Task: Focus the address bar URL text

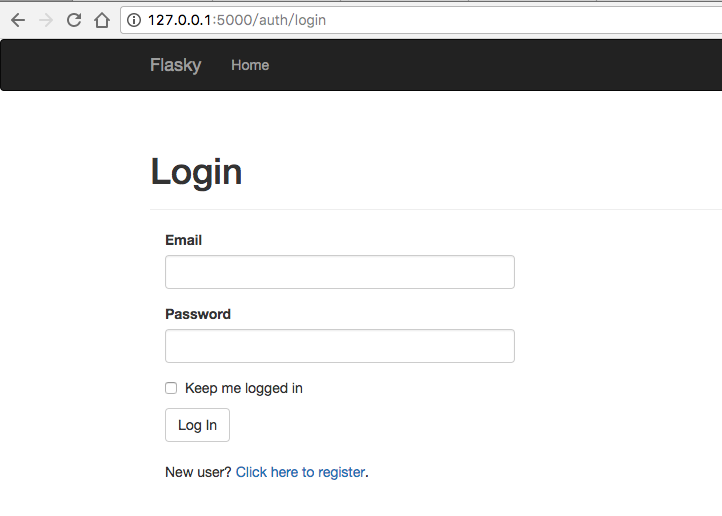Action: (x=236, y=20)
